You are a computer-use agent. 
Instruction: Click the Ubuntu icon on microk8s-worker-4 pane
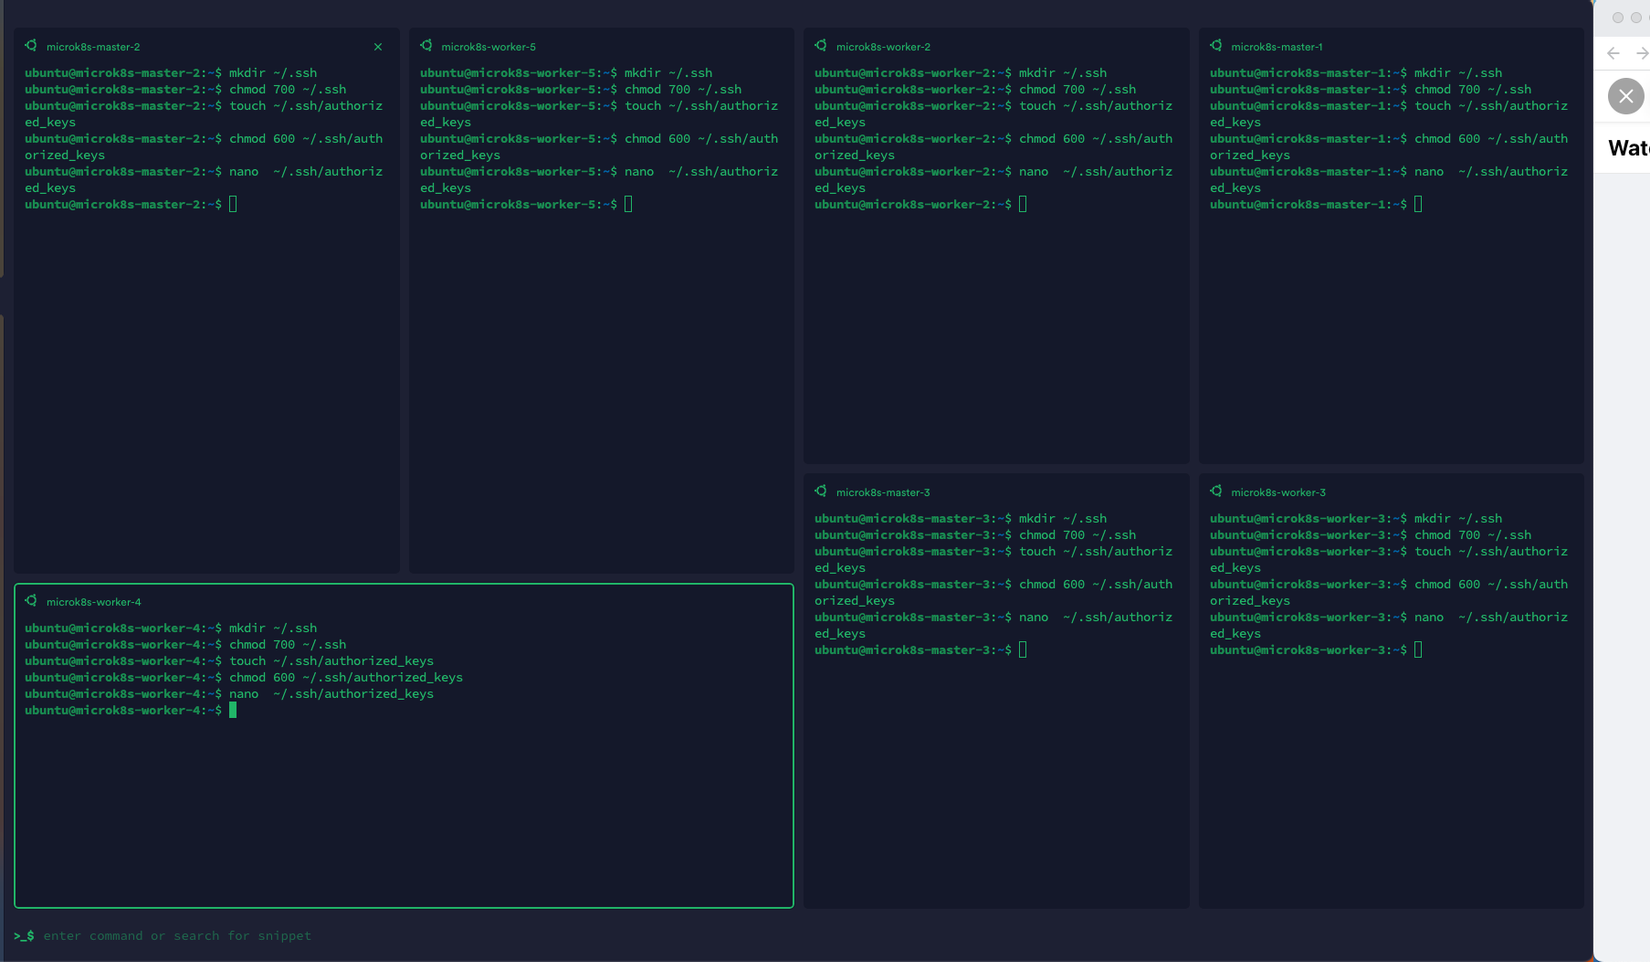(33, 602)
